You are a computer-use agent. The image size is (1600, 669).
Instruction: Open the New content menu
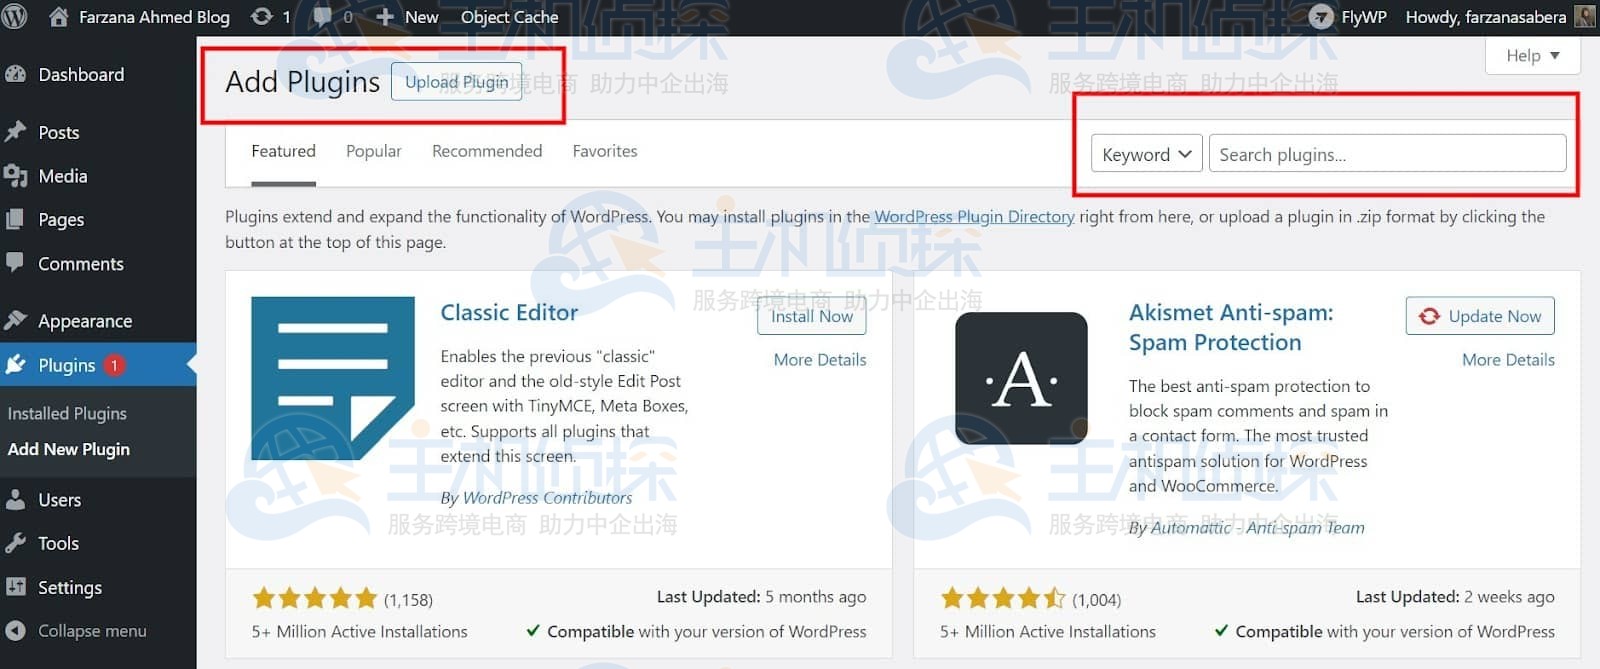(407, 17)
